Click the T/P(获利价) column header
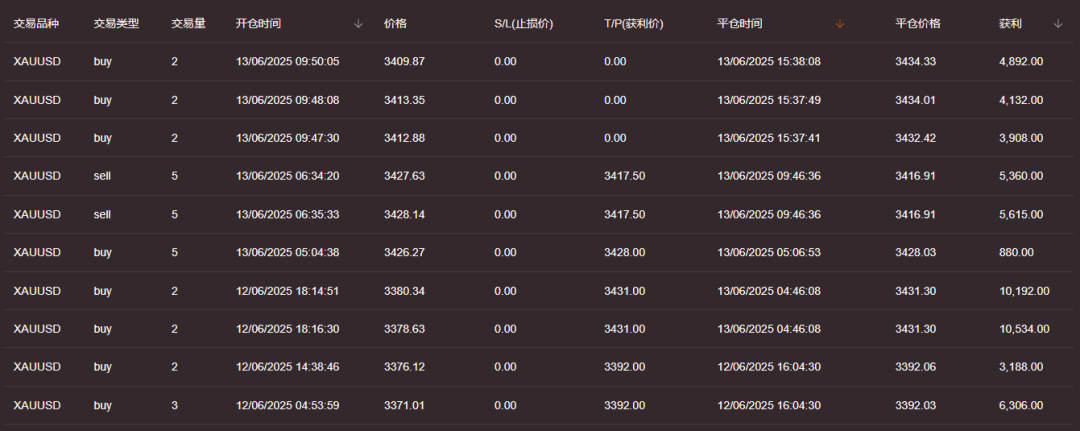This screenshot has height=431, width=1080. coord(633,23)
